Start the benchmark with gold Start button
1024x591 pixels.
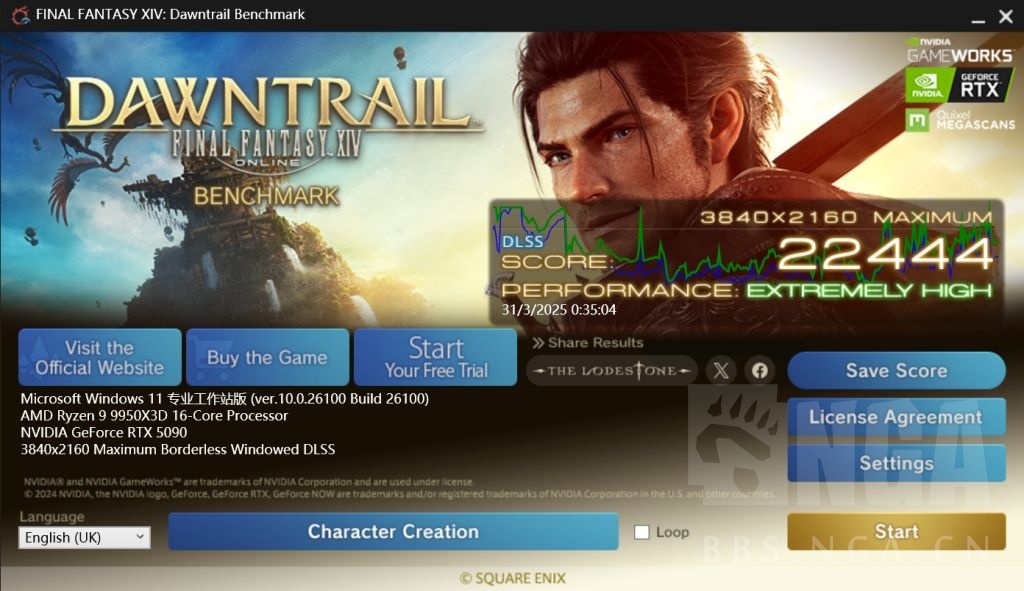click(896, 531)
